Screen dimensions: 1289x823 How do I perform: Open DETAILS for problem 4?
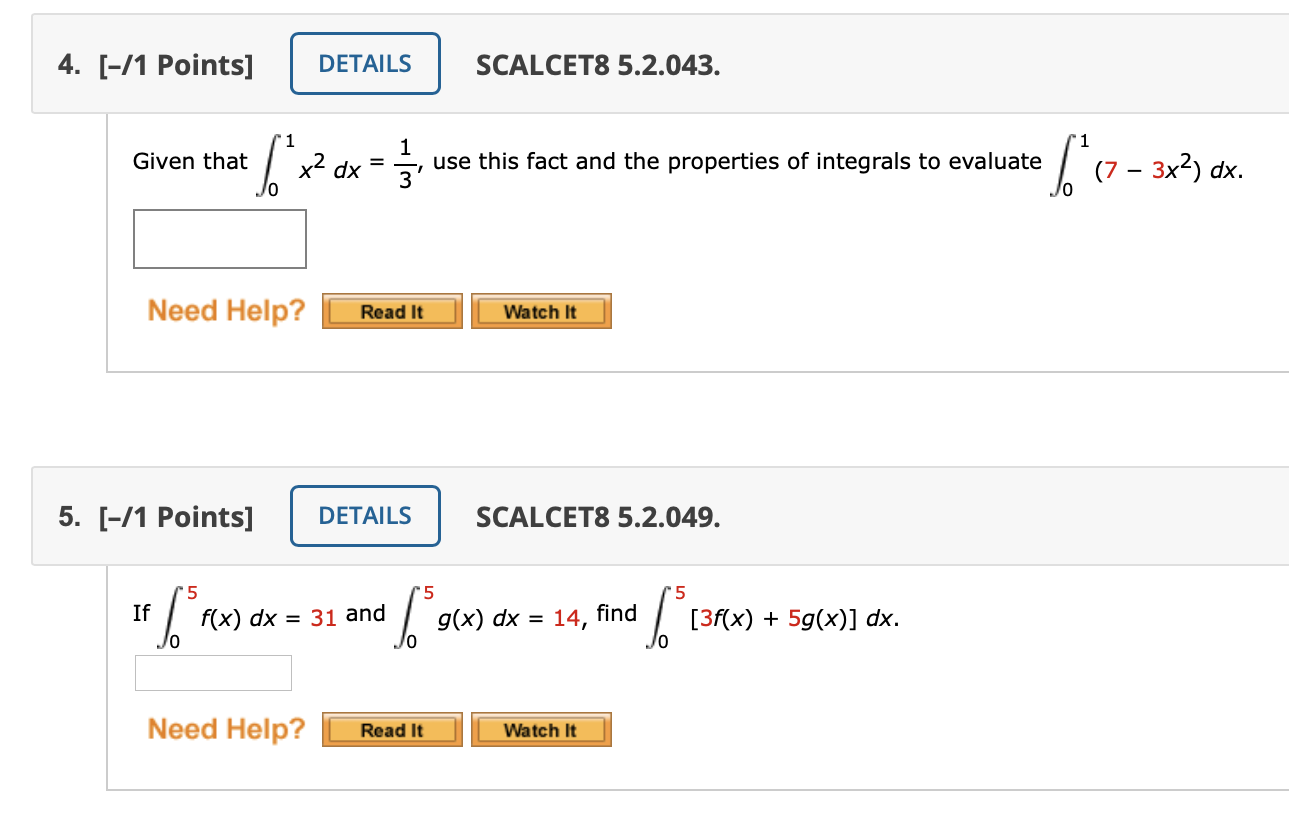click(365, 63)
